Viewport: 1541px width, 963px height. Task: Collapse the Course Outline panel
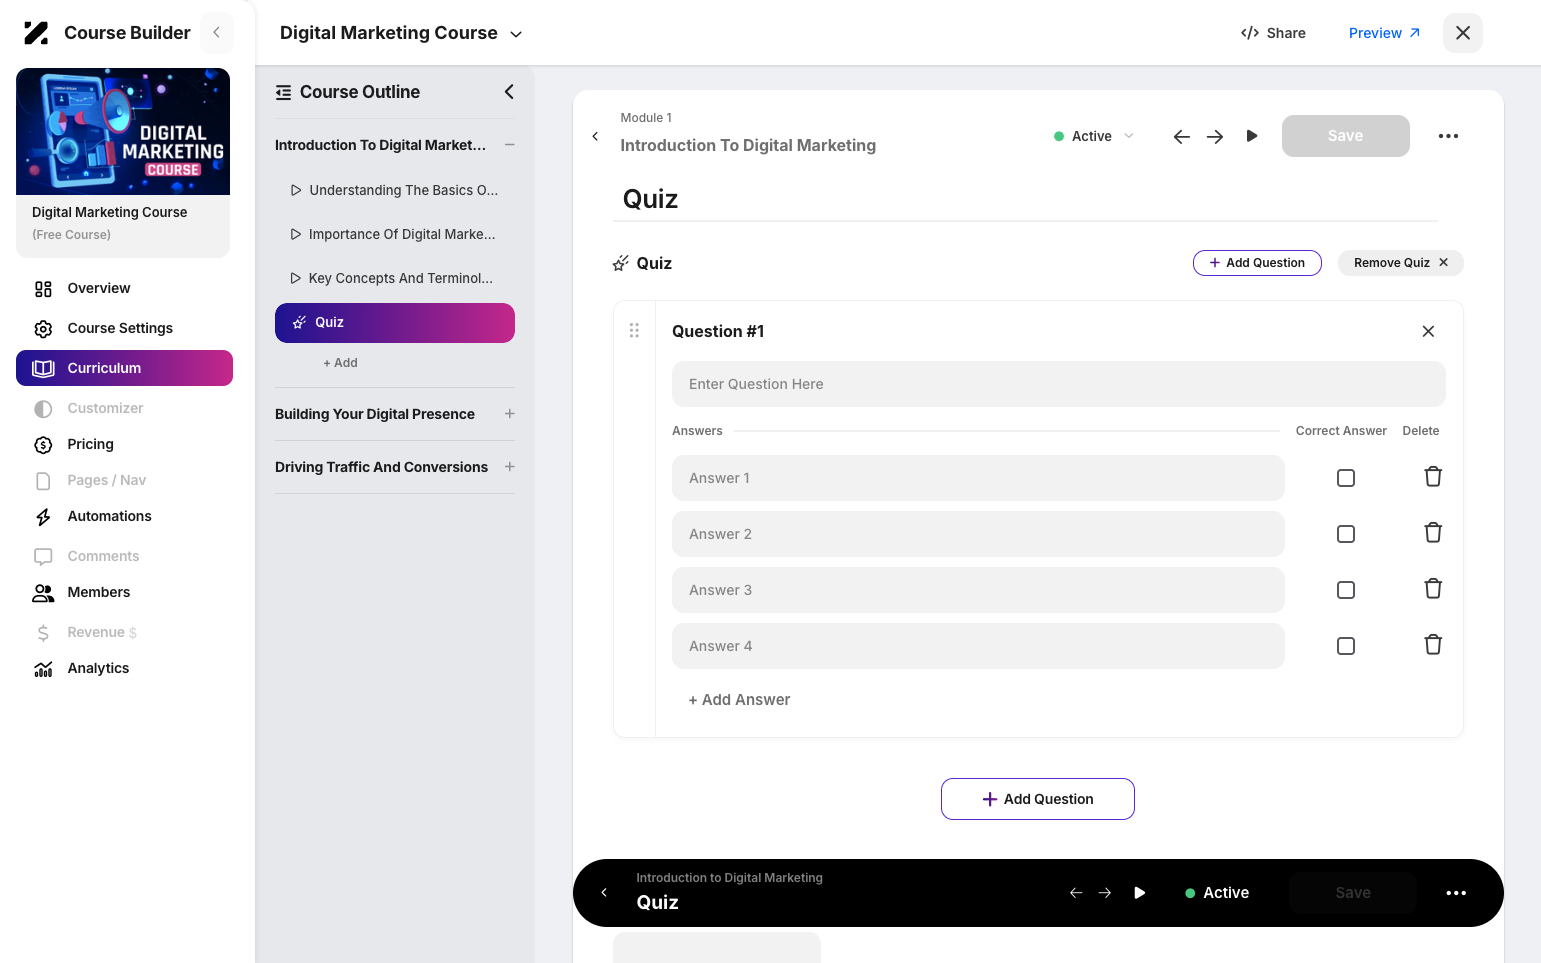509,92
